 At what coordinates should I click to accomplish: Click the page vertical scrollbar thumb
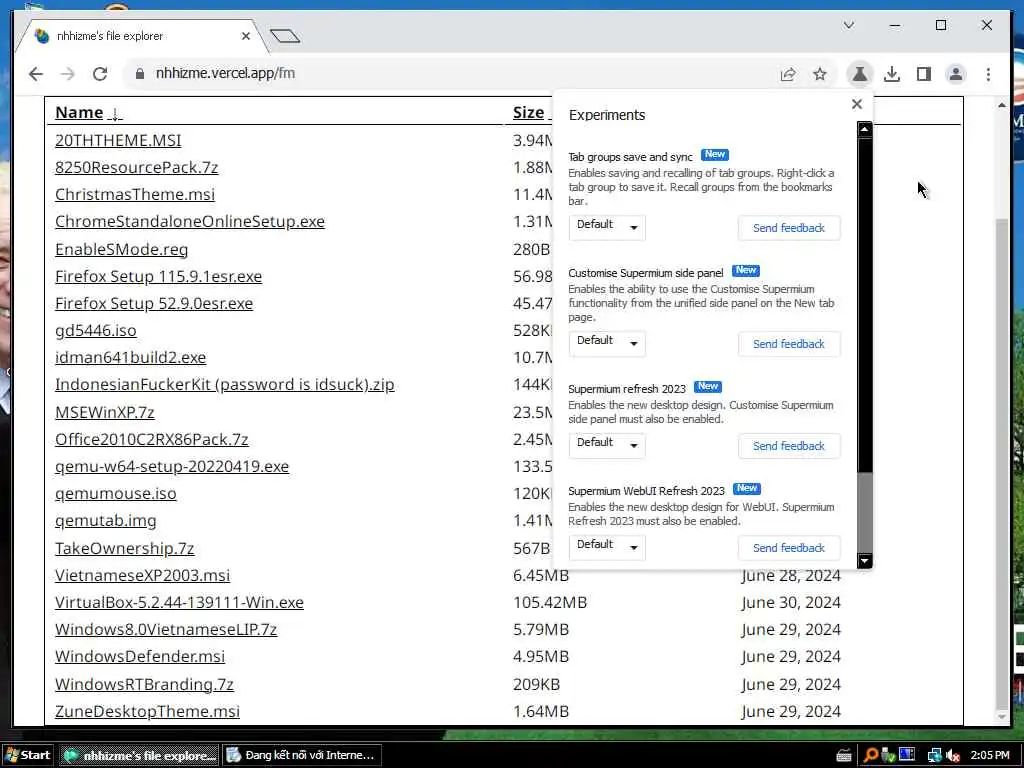1002,463
